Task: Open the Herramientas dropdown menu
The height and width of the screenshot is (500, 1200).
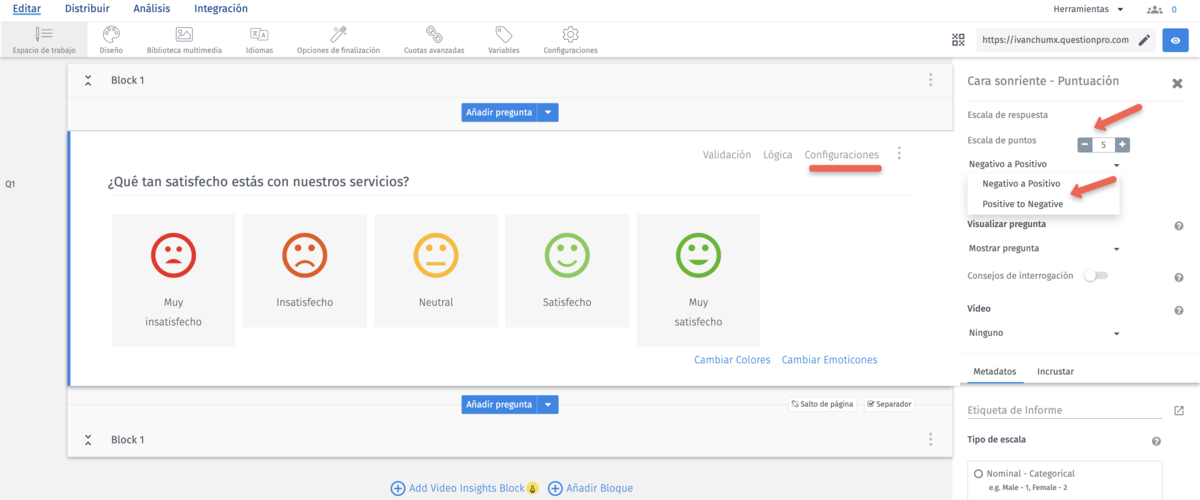Action: 1088,9
